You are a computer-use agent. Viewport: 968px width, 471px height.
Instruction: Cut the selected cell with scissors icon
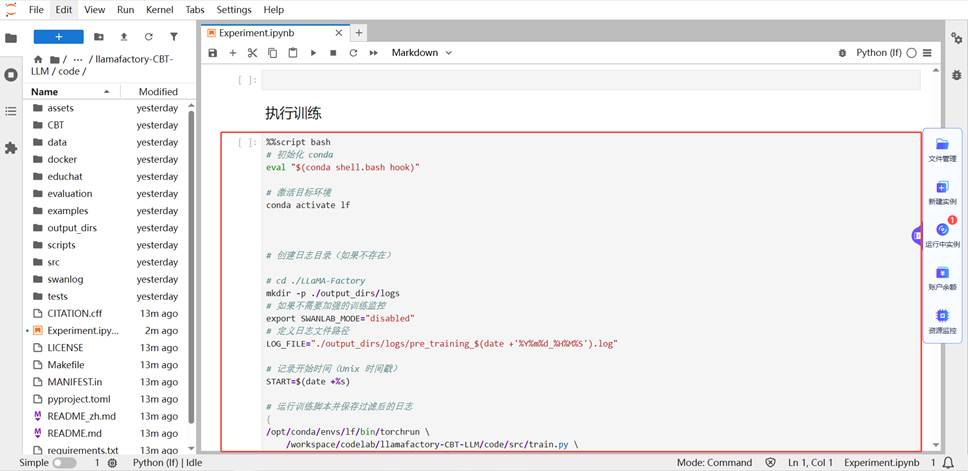pyautogui.click(x=252, y=53)
